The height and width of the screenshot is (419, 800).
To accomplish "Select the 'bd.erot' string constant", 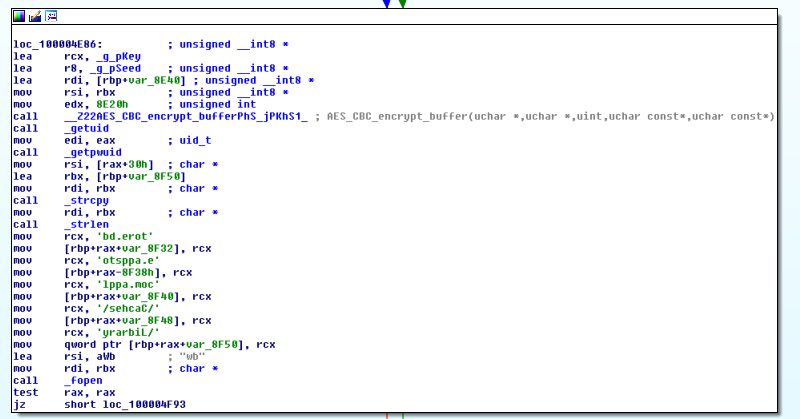I will coord(124,237).
